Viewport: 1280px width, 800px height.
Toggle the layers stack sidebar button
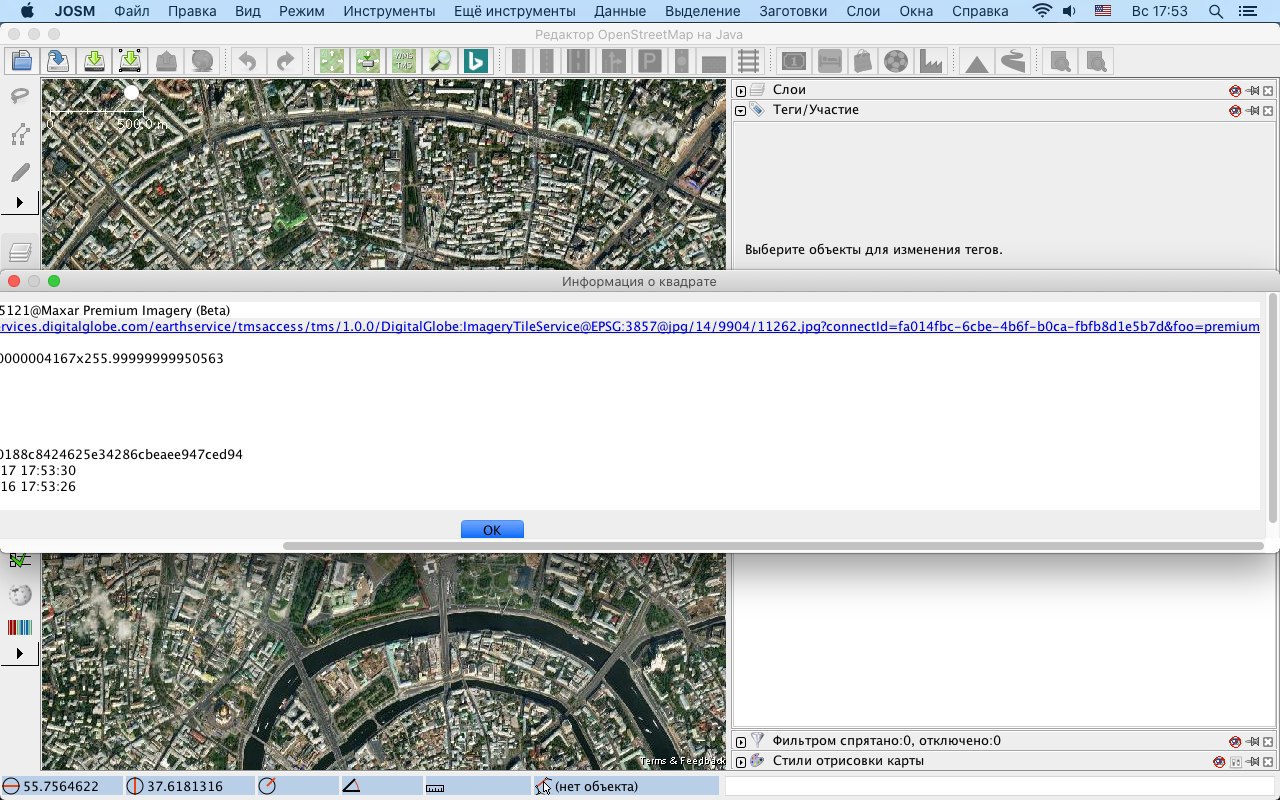(x=20, y=251)
